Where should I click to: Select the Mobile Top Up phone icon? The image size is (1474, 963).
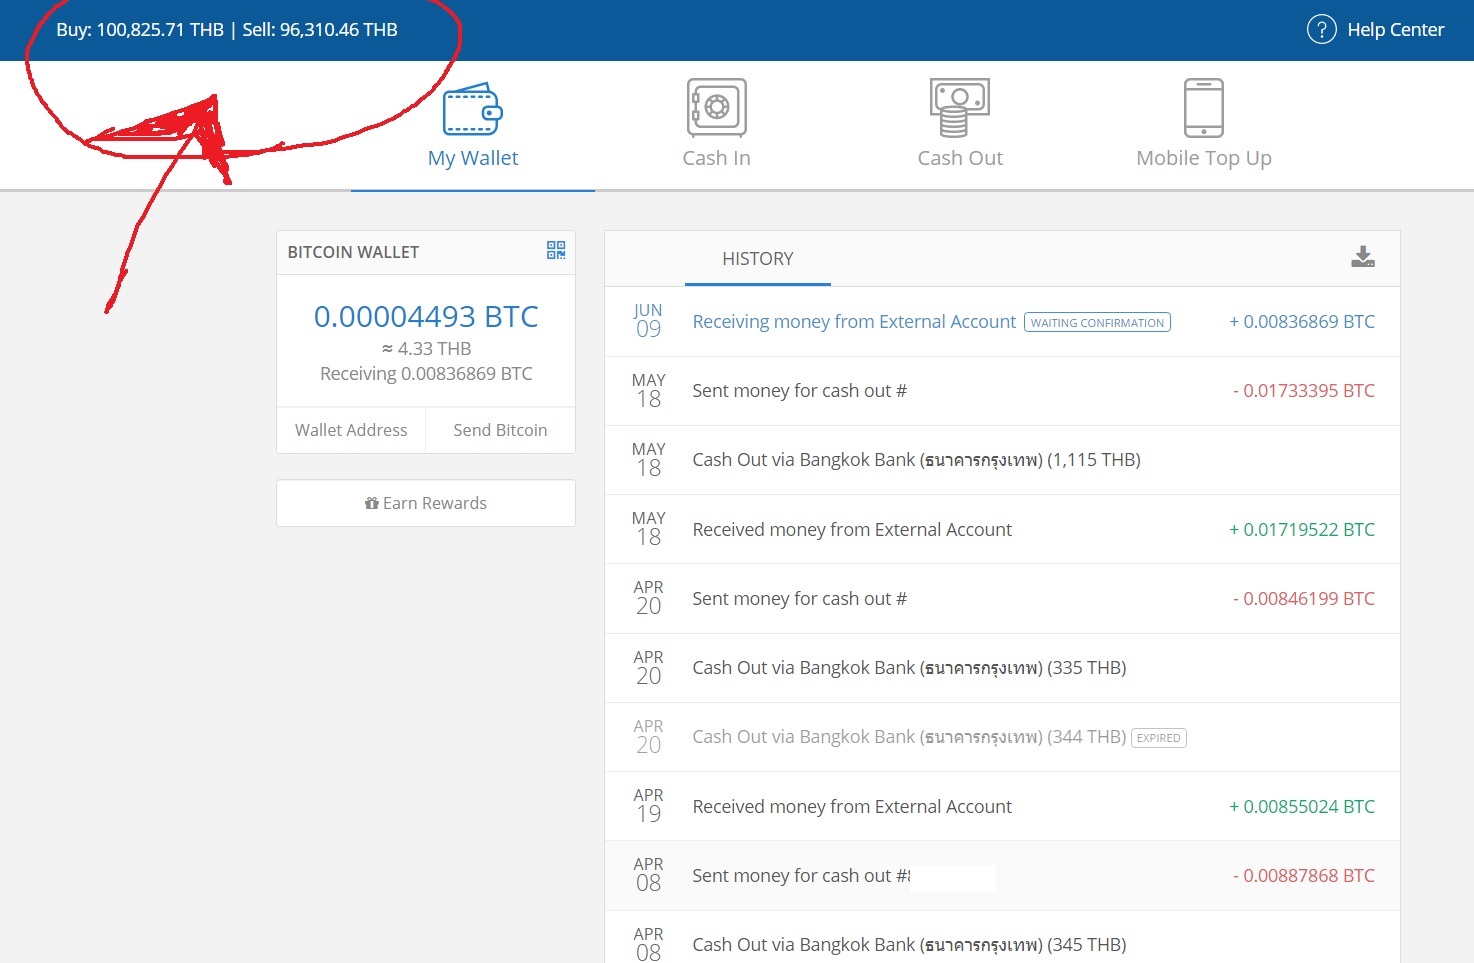pos(1203,108)
